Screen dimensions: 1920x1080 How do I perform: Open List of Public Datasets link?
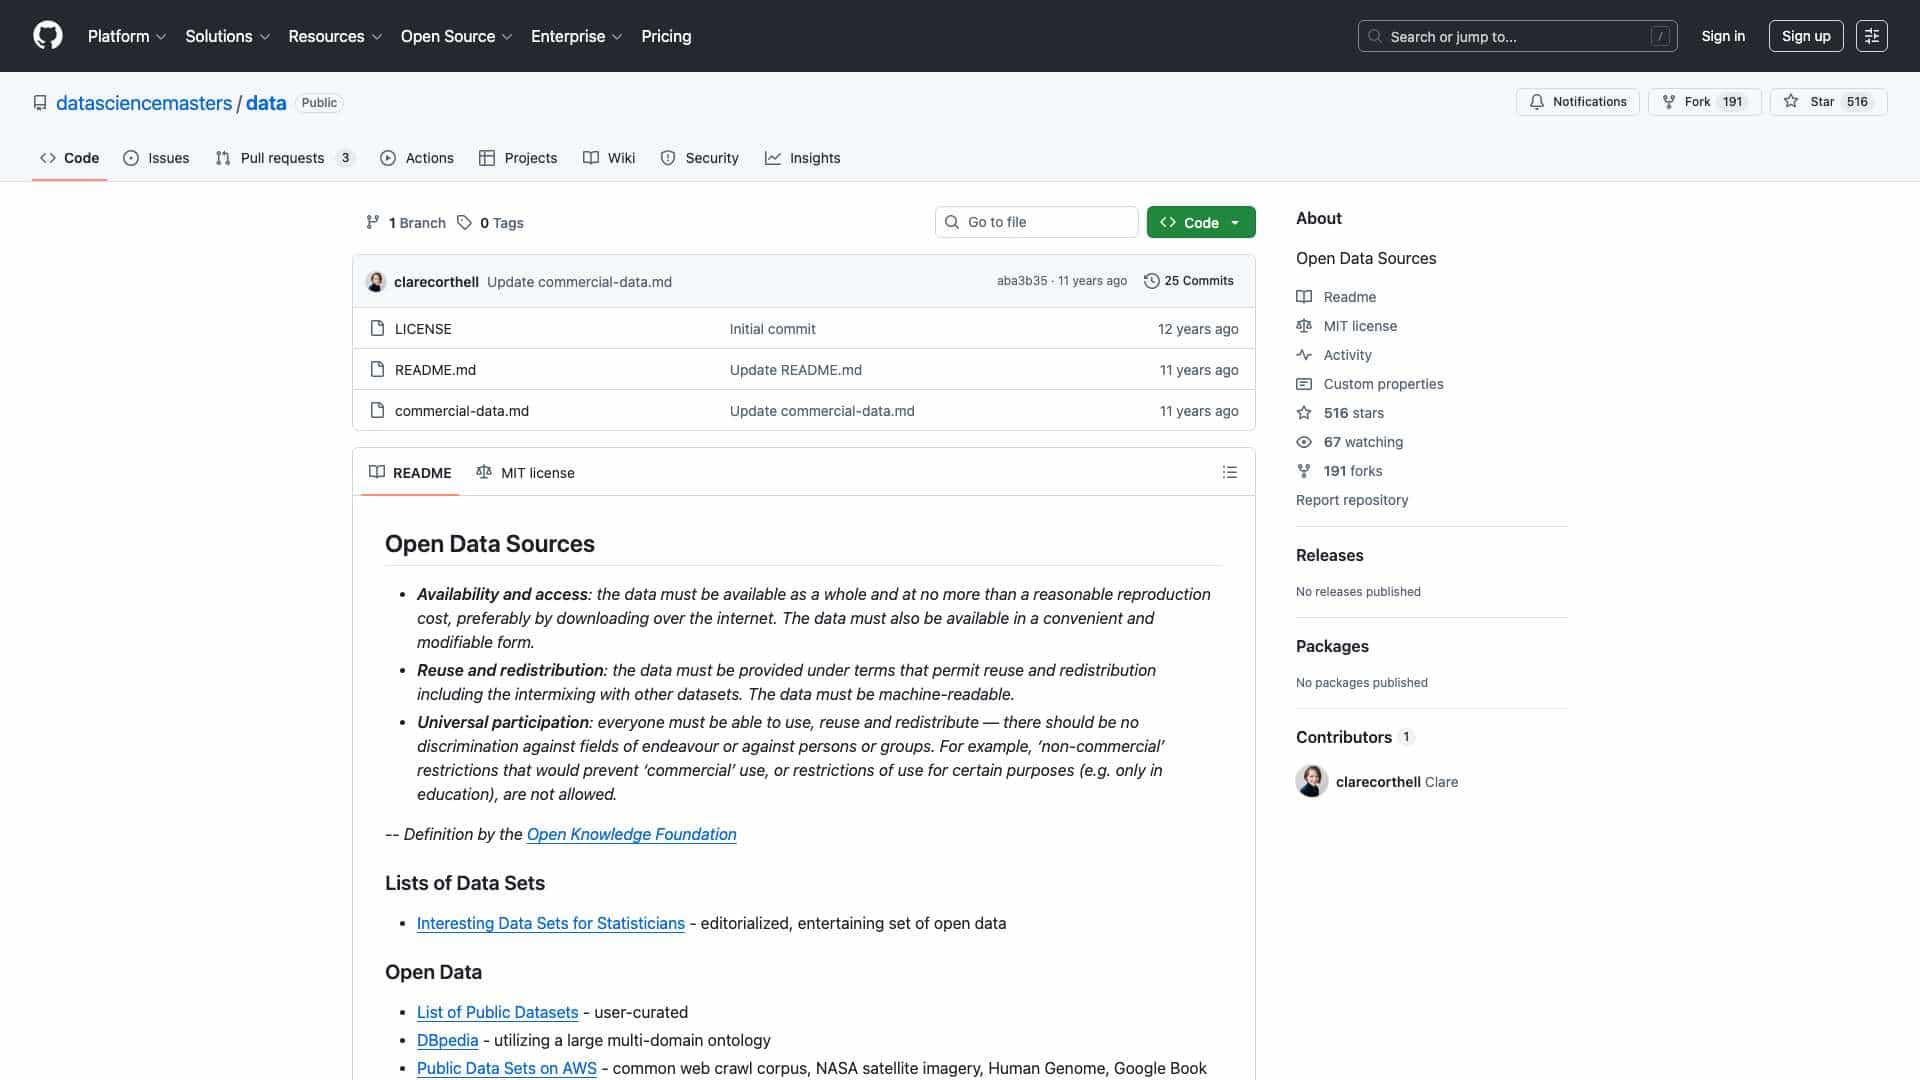[x=497, y=1012]
